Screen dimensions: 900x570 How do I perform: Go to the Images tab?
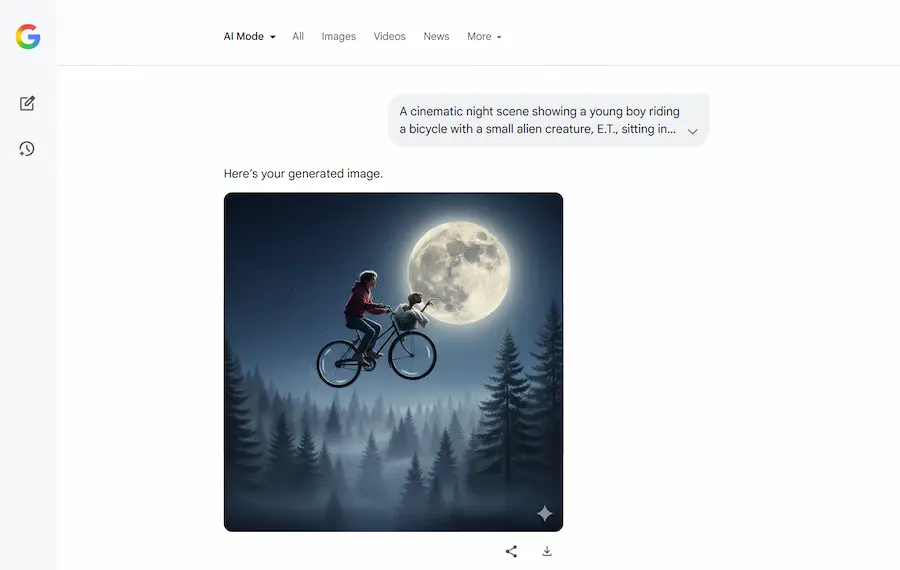[338, 37]
